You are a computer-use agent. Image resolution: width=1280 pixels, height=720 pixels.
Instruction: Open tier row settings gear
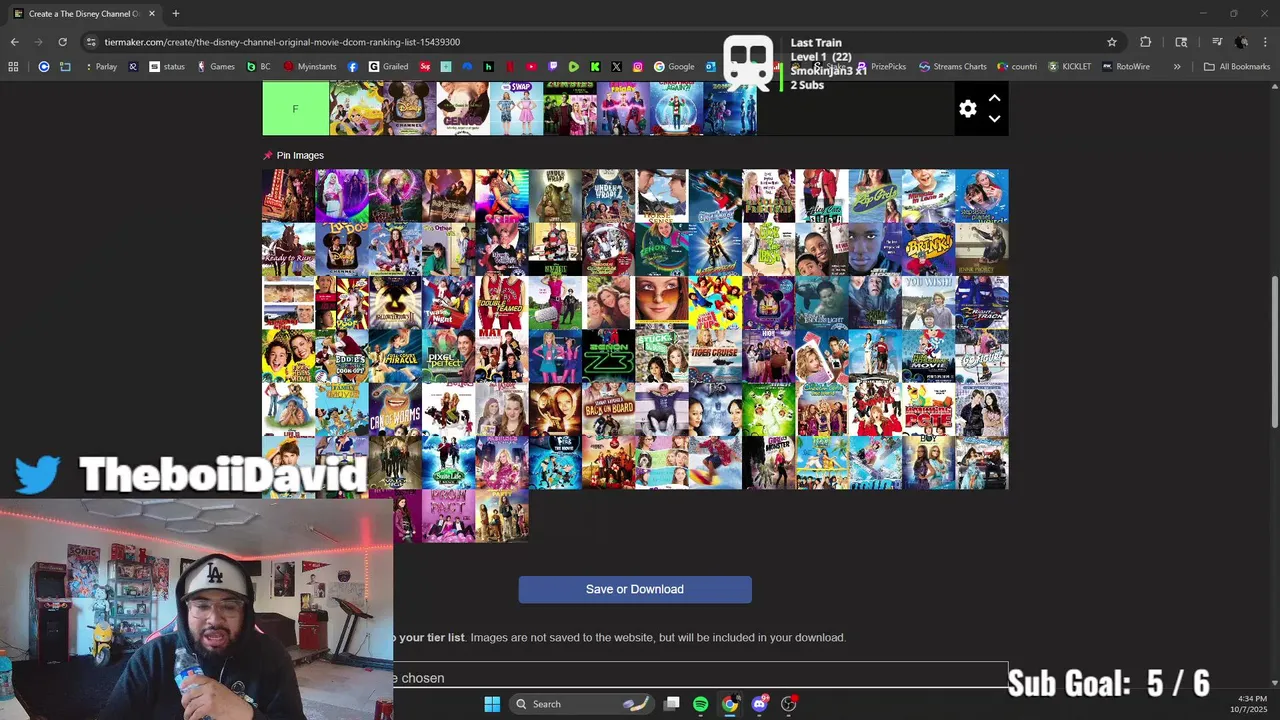[967, 109]
